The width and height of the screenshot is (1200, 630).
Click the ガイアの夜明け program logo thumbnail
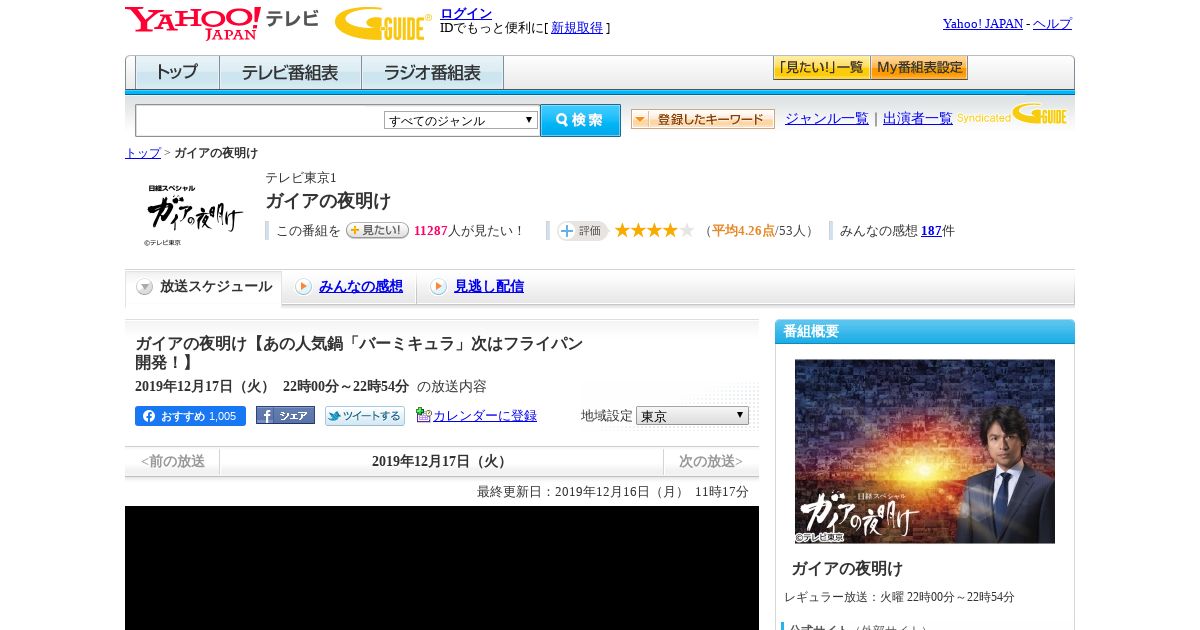pos(194,214)
